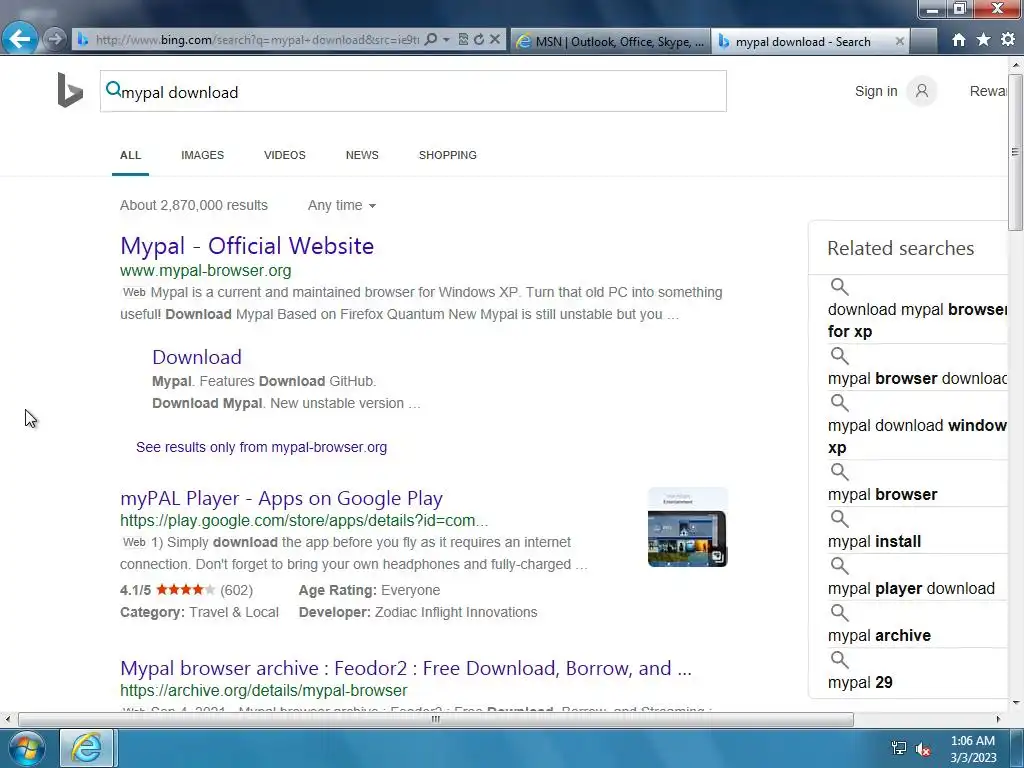Select related search mypal player download
Screen dimensions: 1024x768
tap(911, 589)
